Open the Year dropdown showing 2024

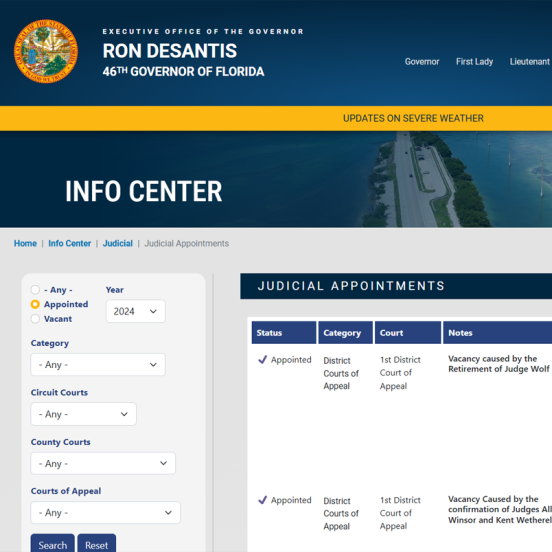(136, 311)
